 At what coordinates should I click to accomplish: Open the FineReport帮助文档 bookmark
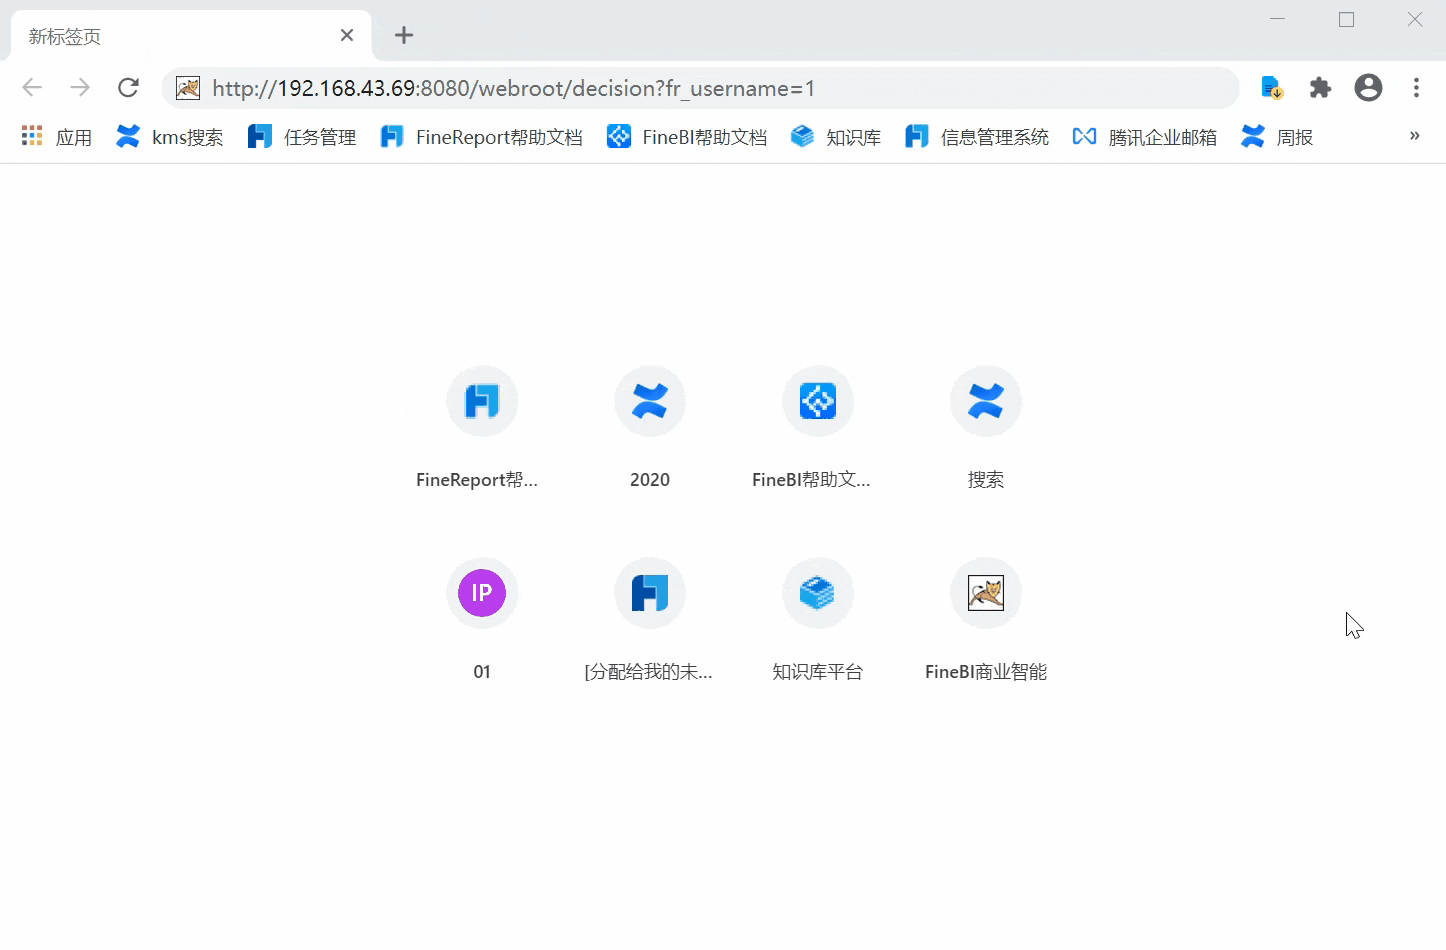481,137
